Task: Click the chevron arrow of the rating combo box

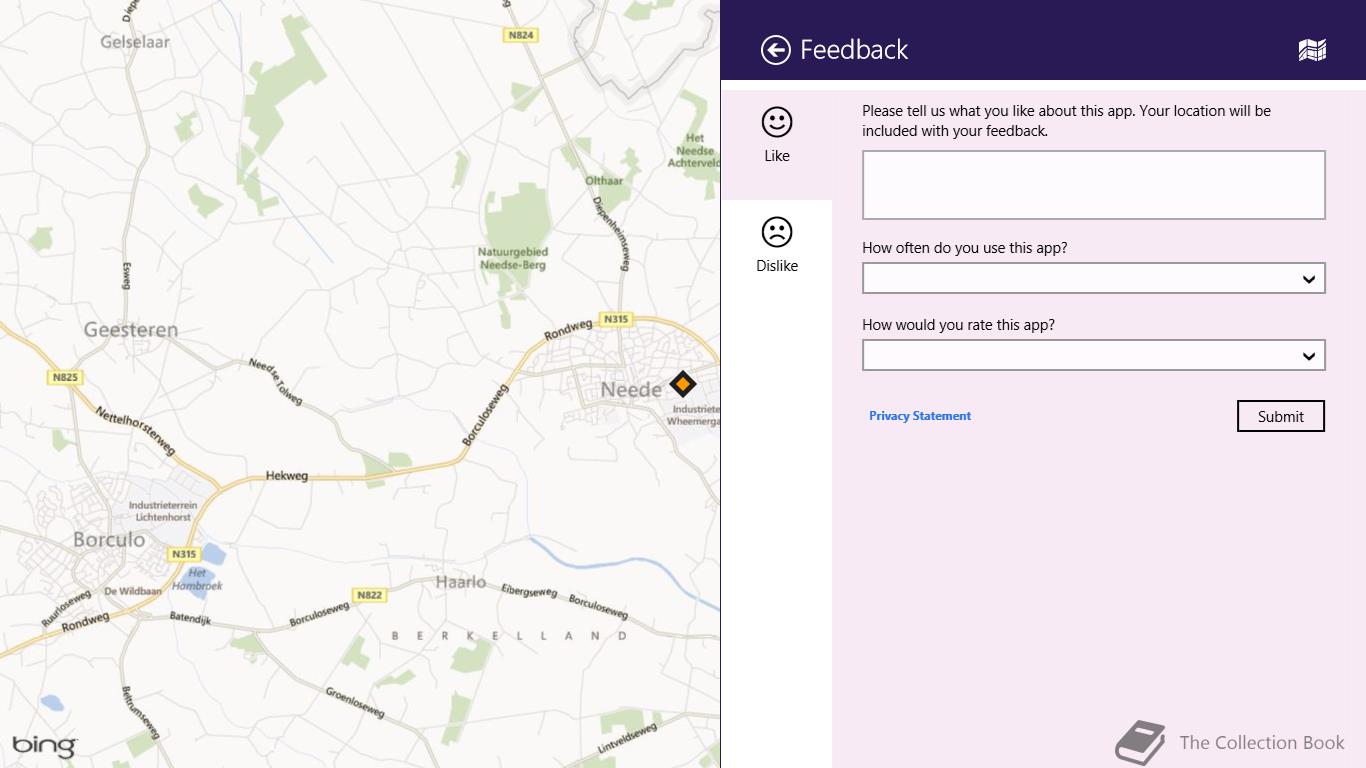Action: point(1308,356)
